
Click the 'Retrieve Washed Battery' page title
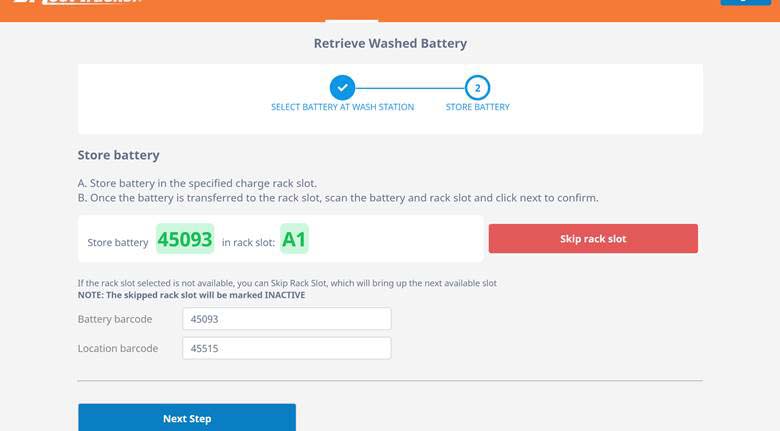click(390, 44)
